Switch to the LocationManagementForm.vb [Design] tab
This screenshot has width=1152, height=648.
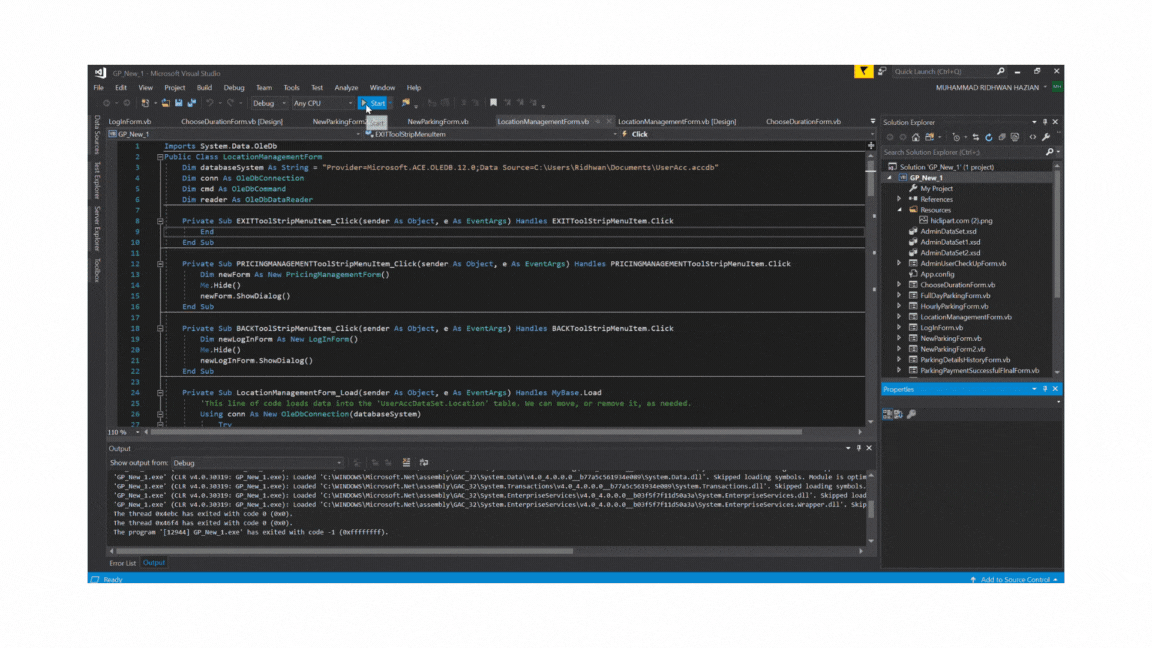pos(677,122)
